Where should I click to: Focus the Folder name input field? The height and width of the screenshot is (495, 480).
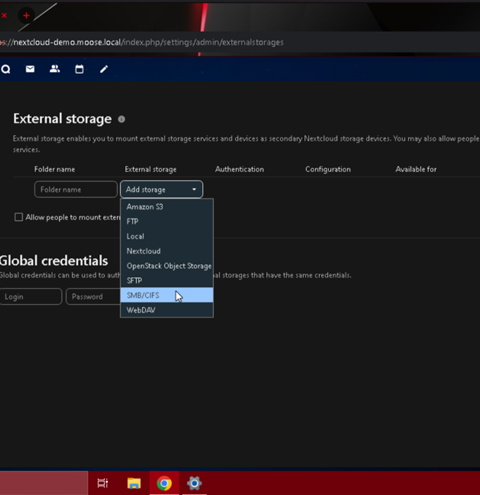[x=76, y=189]
